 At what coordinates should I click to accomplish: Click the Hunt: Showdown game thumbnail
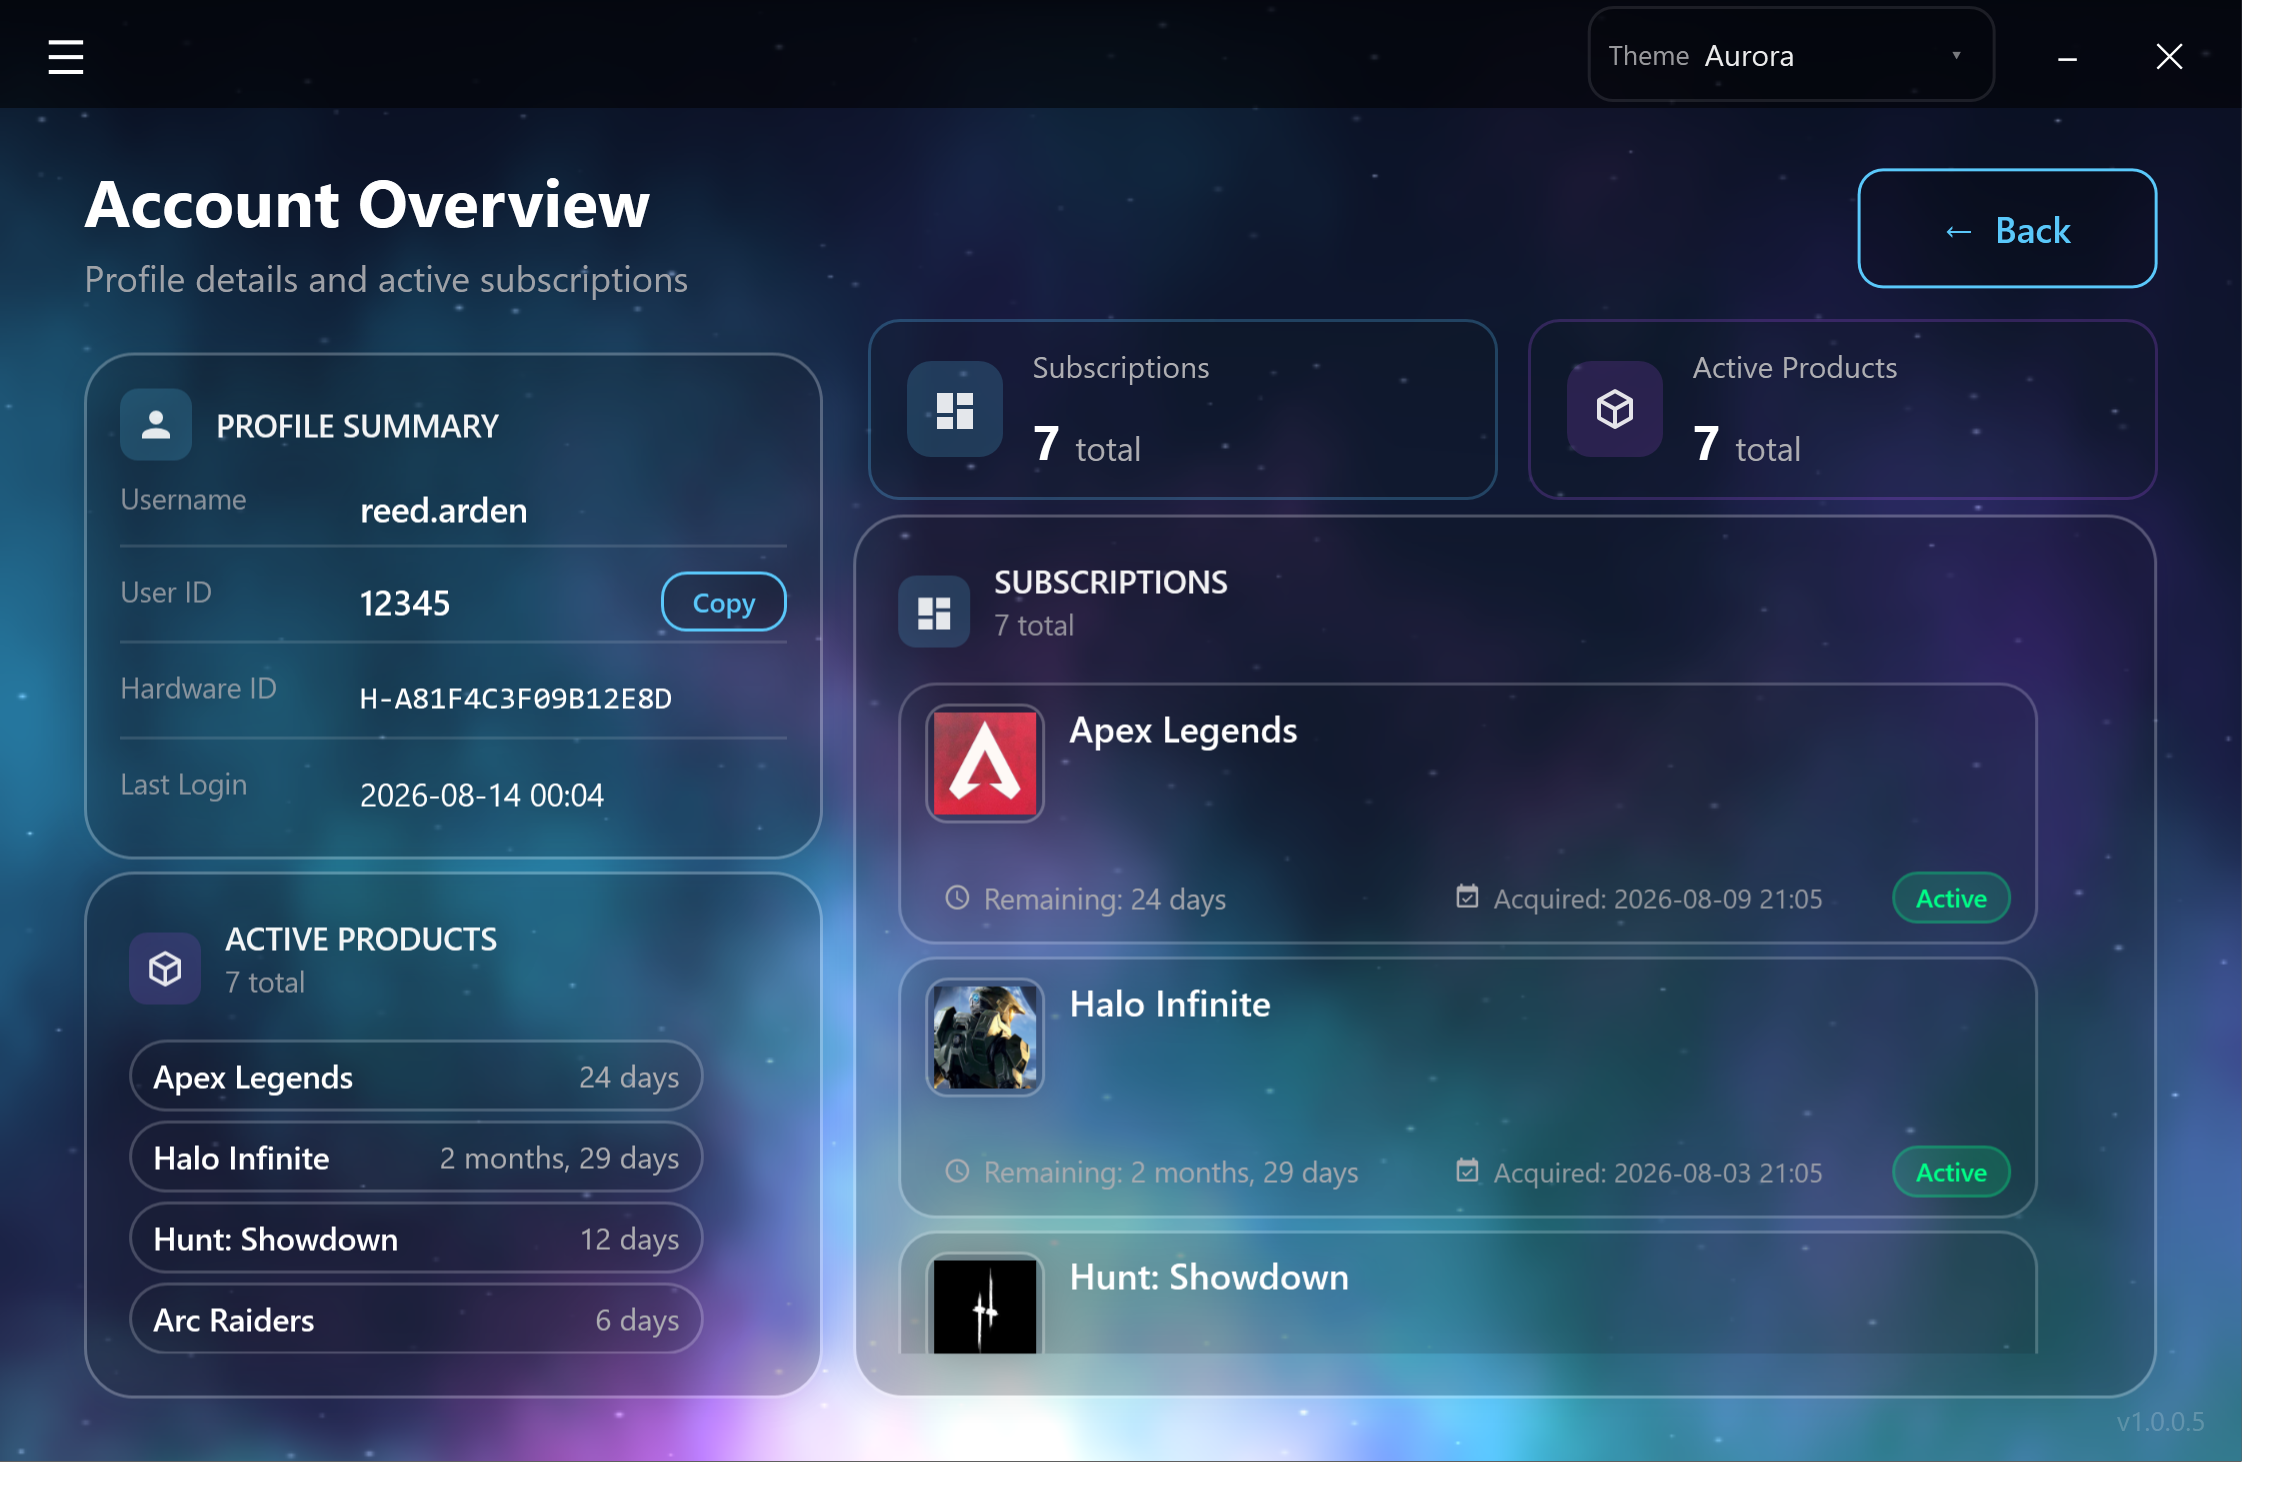pyautogui.click(x=984, y=1305)
